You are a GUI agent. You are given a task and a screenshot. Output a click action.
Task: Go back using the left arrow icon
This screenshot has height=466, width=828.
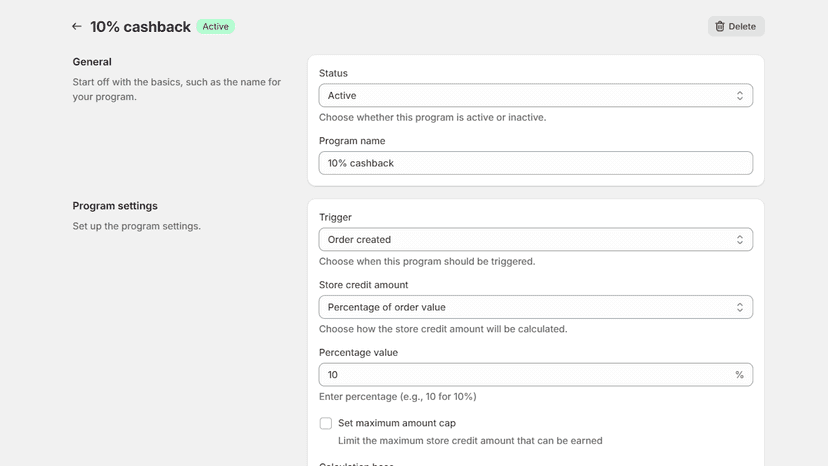click(77, 26)
